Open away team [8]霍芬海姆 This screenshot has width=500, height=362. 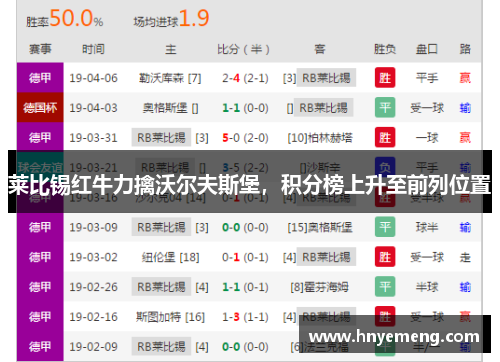tap(319, 287)
